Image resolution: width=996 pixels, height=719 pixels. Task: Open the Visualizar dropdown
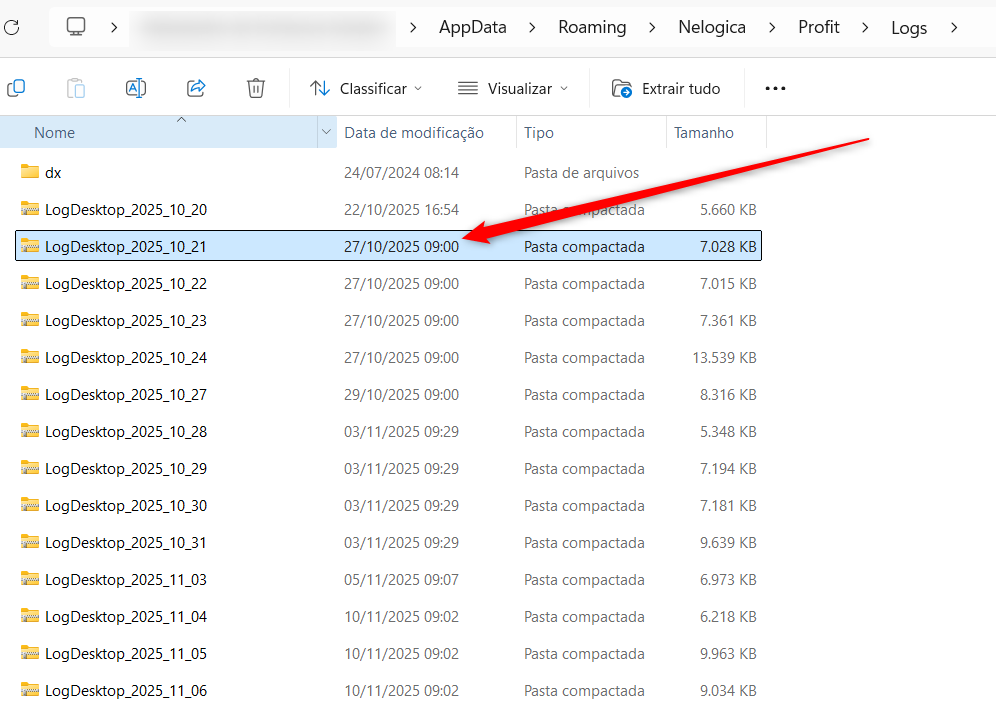tap(513, 88)
